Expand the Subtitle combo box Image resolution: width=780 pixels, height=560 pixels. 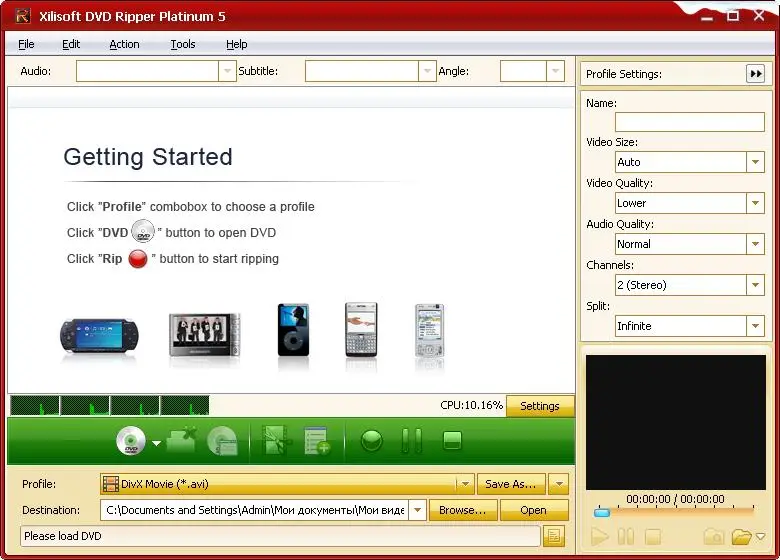pyautogui.click(x=427, y=71)
